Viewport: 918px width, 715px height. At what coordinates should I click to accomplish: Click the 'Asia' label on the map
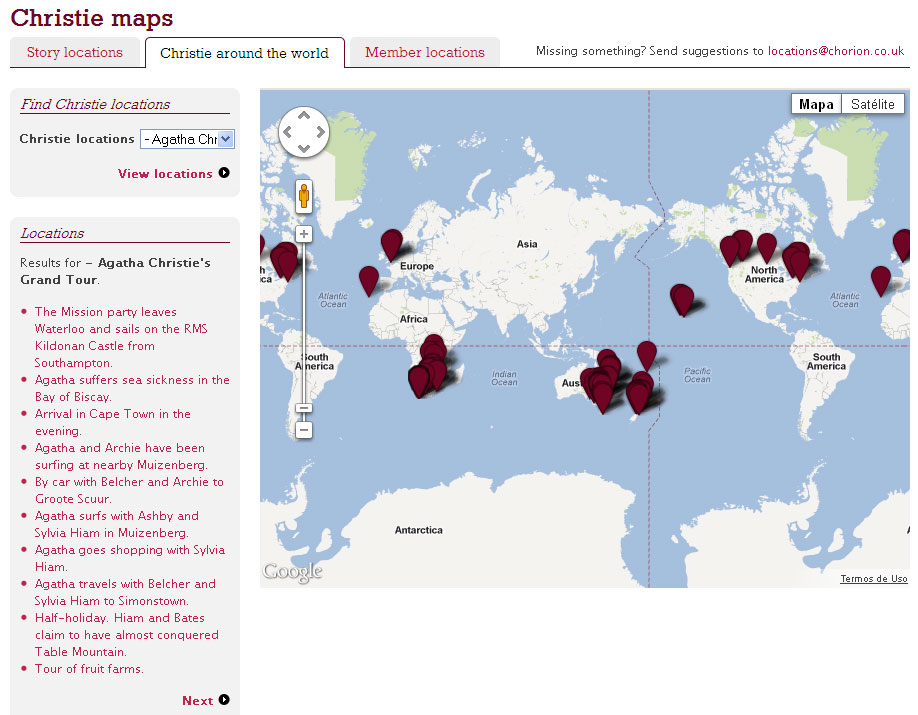click(527, 244)
